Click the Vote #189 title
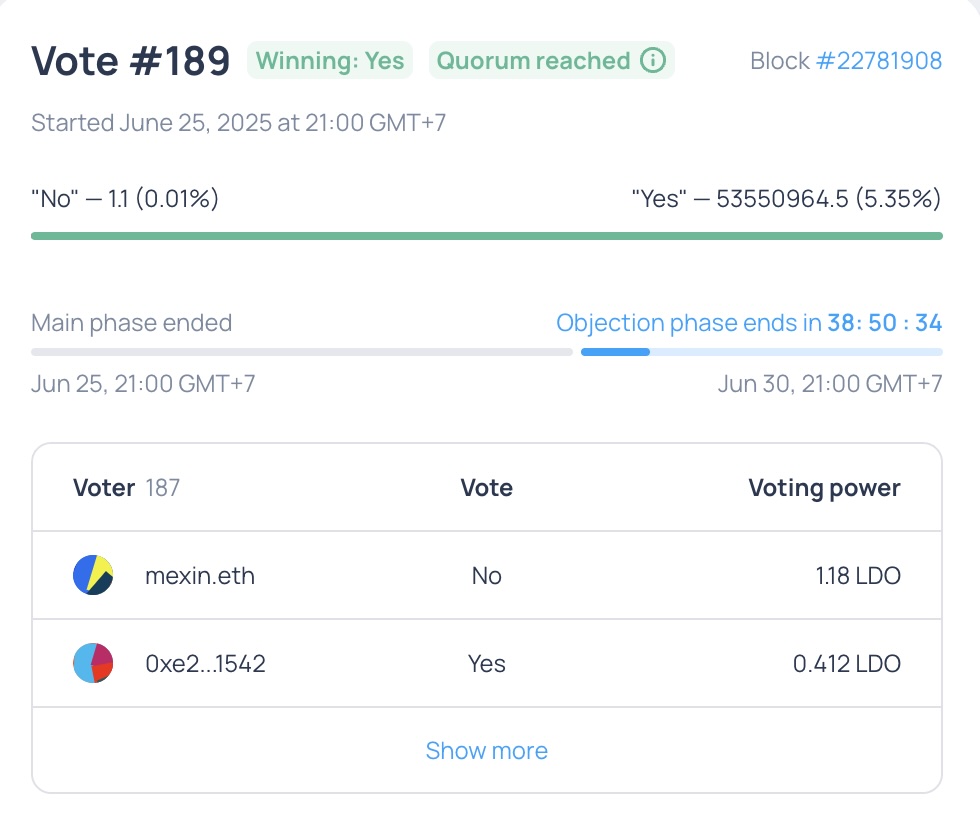 [131, 61]
